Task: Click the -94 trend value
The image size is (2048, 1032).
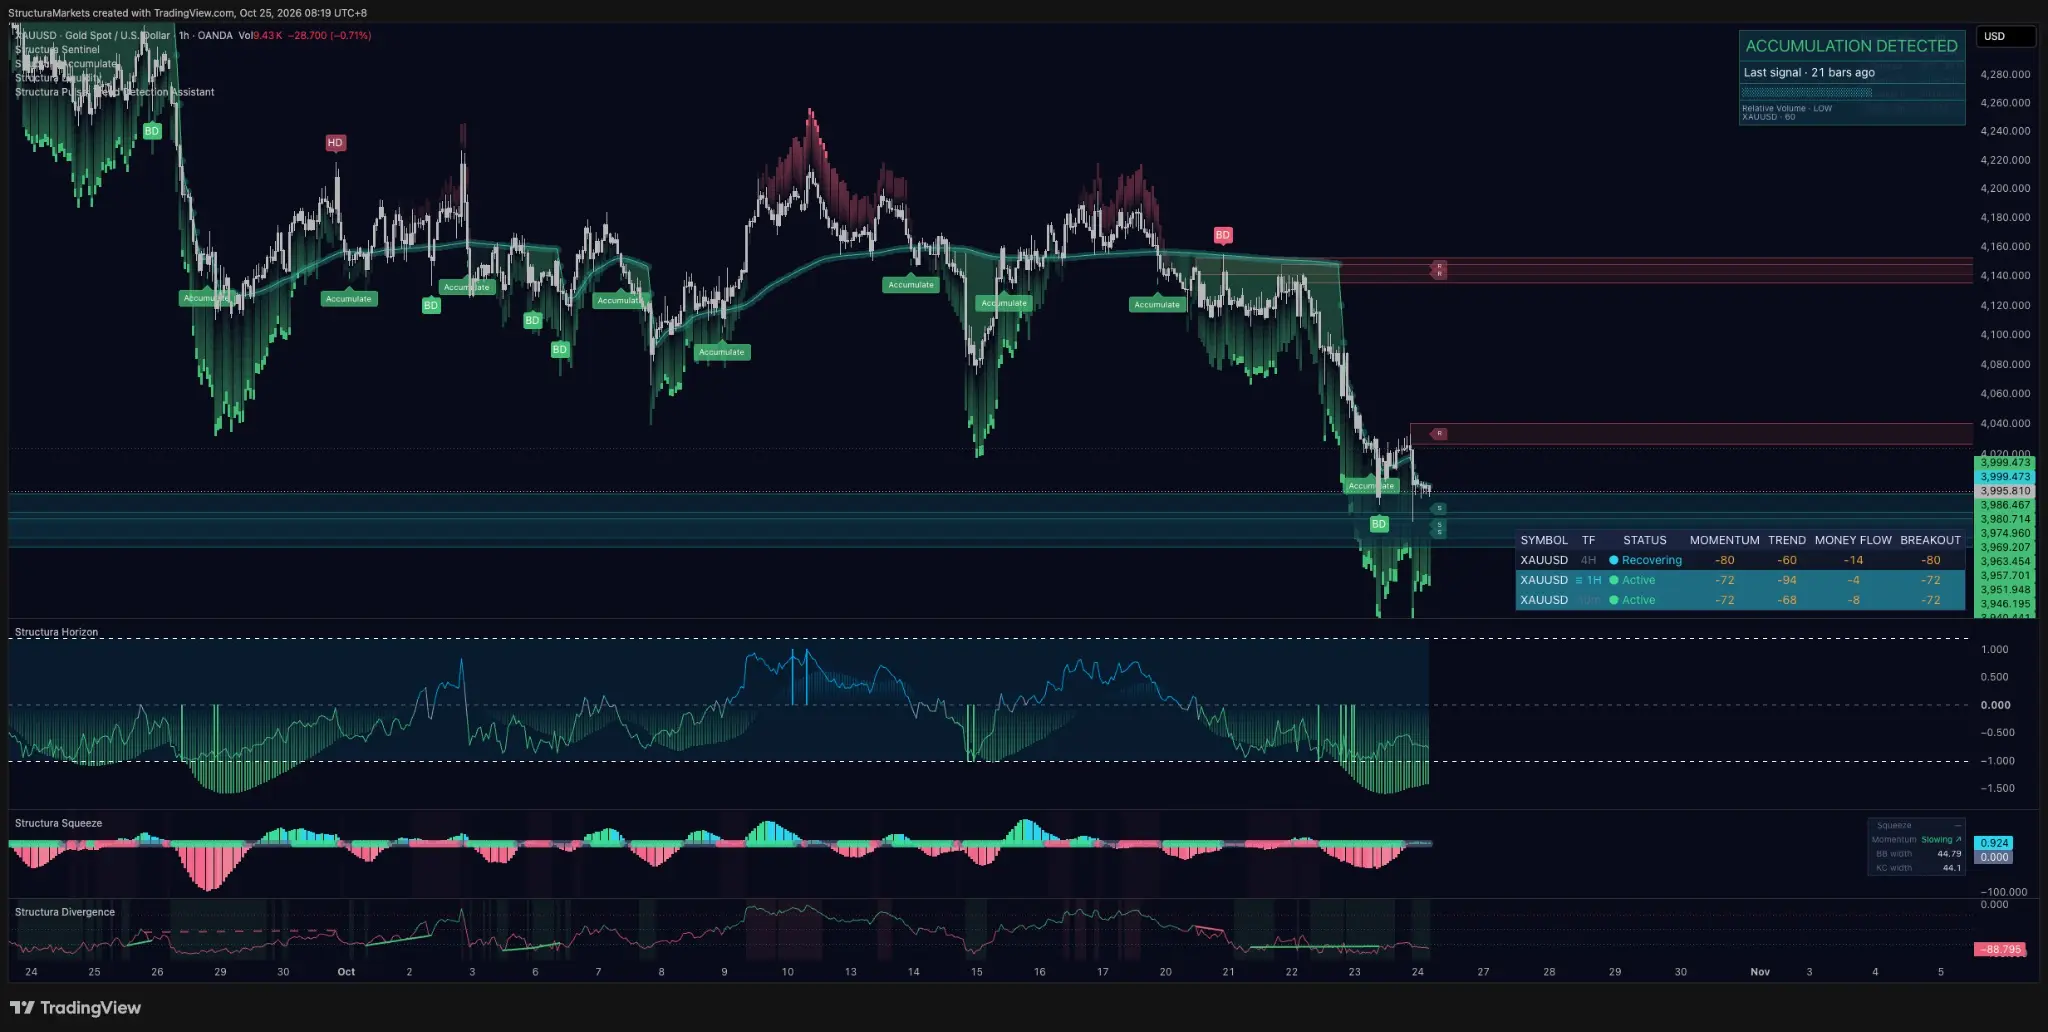Action: coord(1787,580)
